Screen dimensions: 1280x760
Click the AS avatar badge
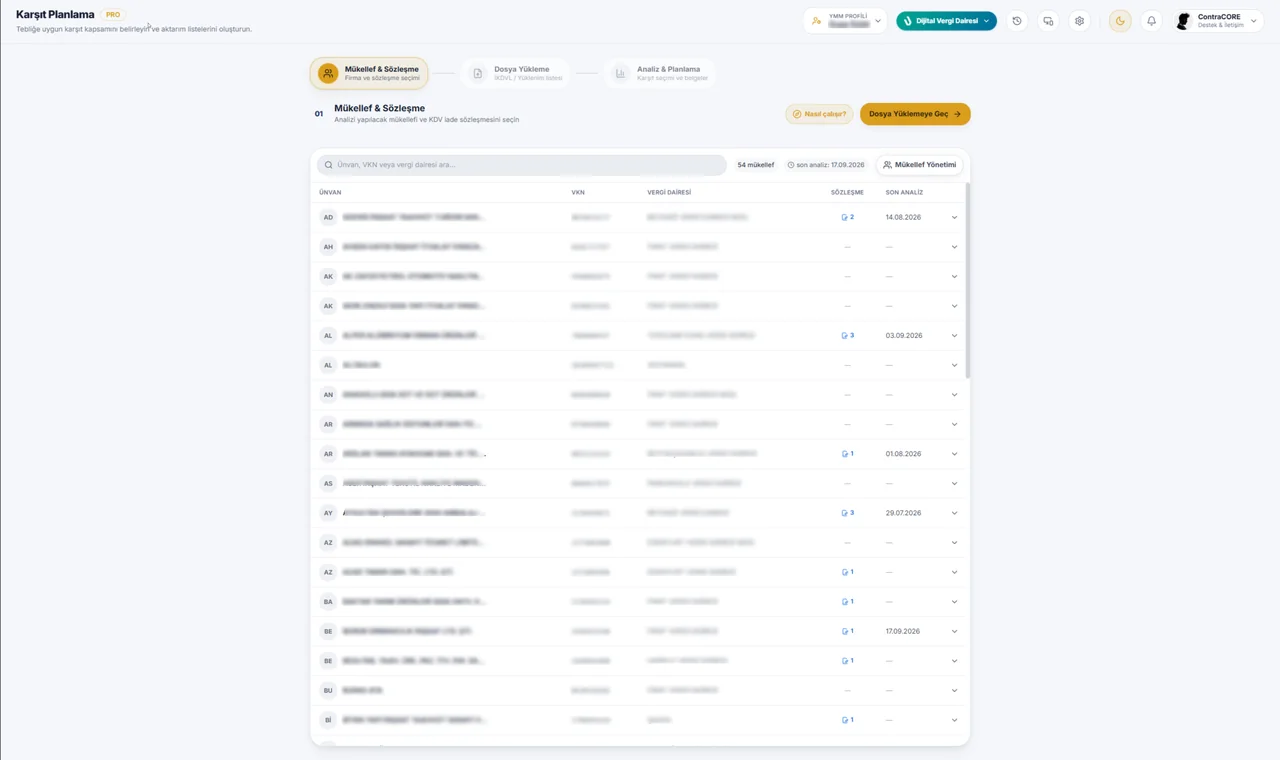point(328,484)
